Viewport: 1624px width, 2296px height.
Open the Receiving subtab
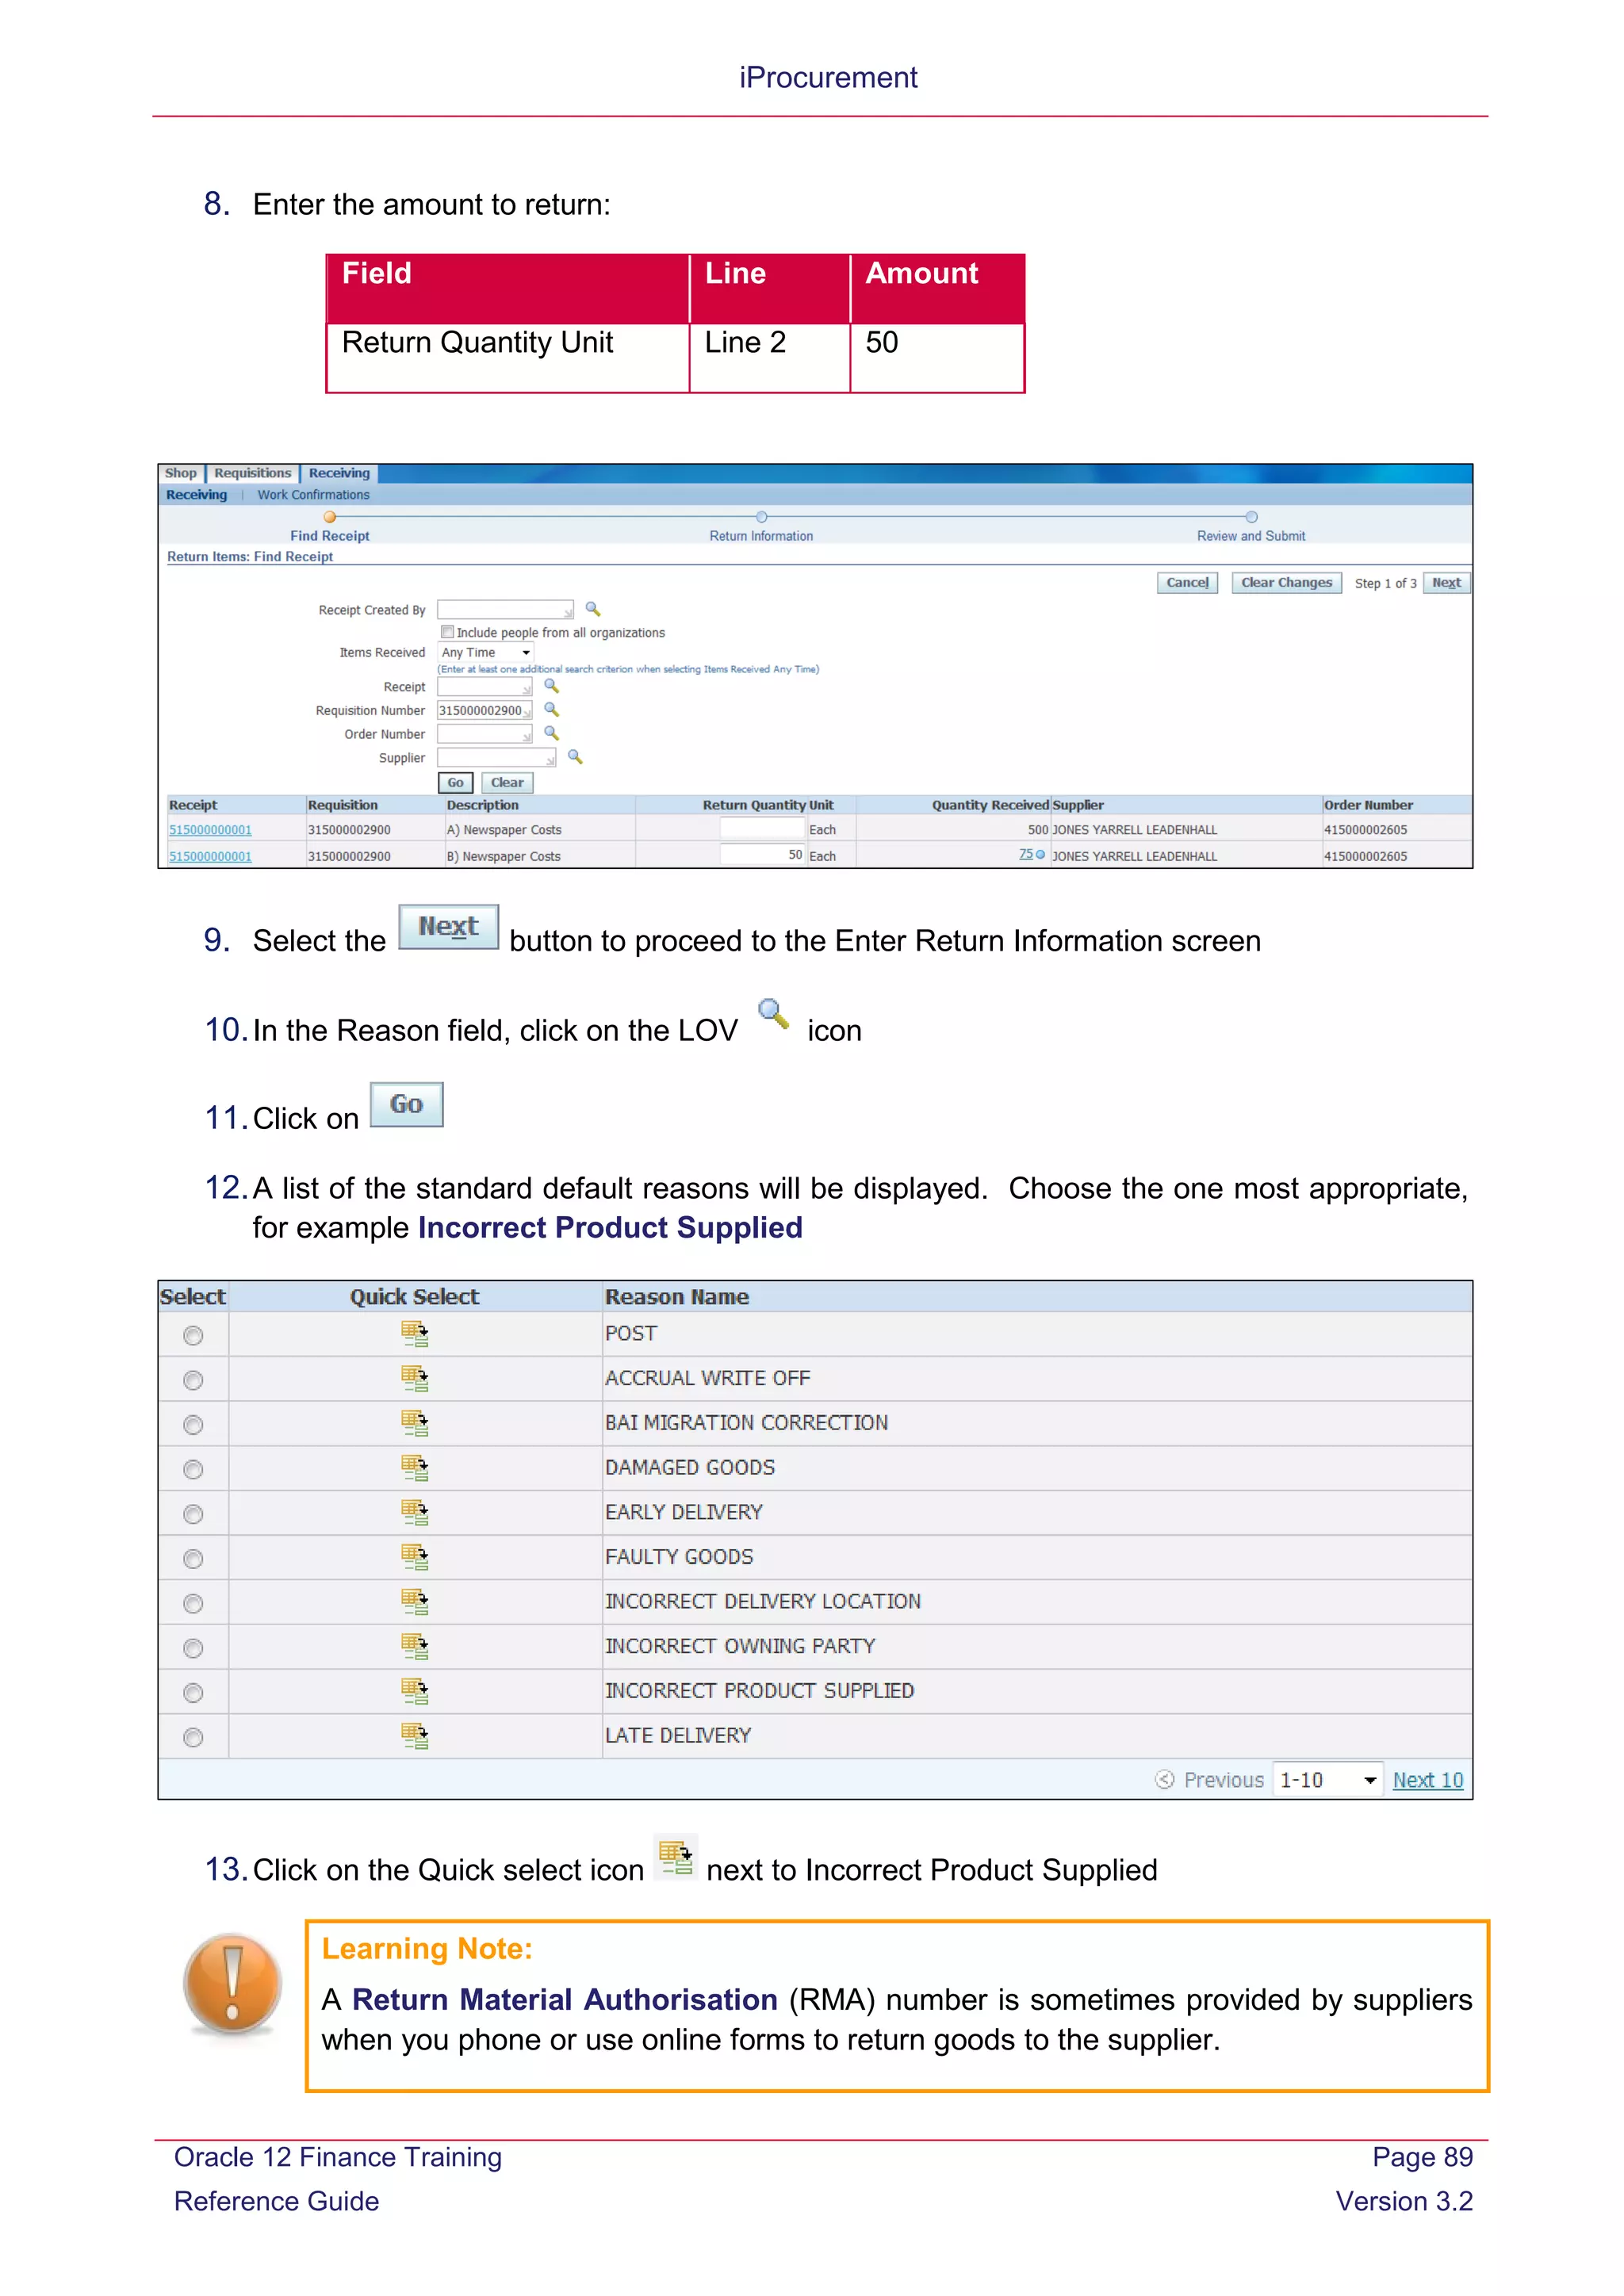point(197,495)
